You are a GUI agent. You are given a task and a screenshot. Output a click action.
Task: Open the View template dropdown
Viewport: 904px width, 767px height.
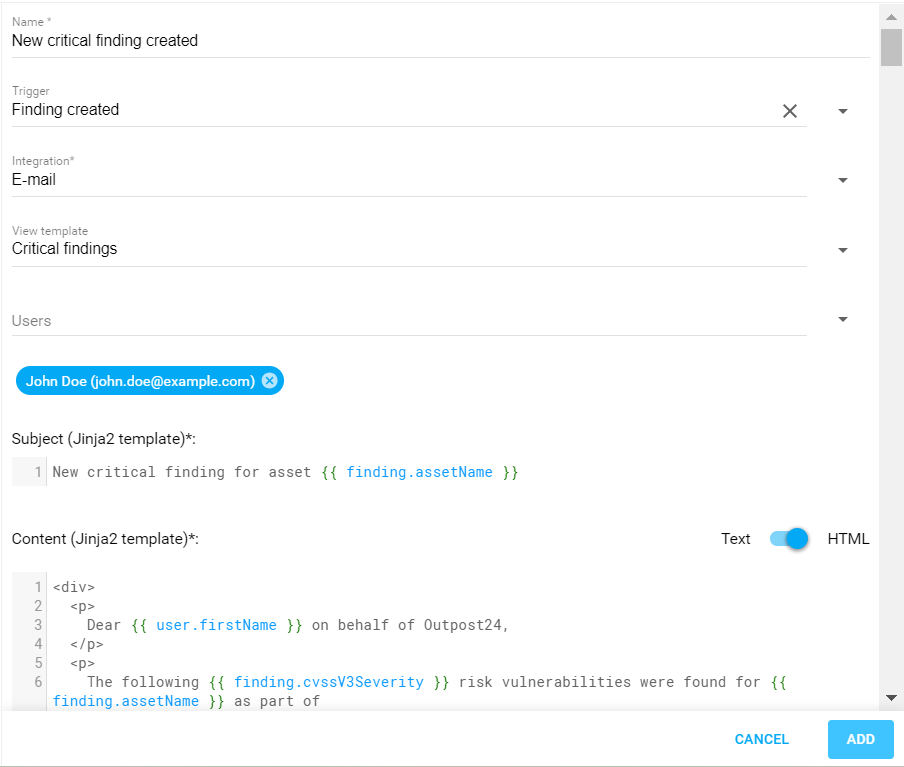(x=842, y=250)
